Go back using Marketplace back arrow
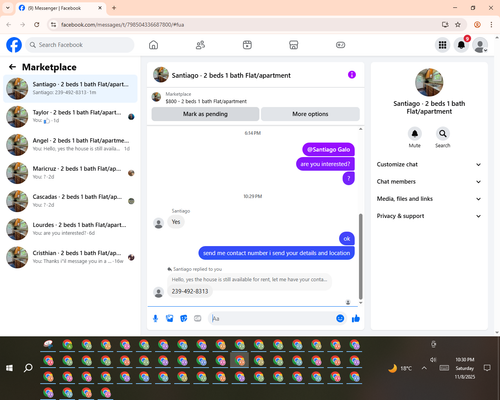This screenshot has height=400, width=500. coord(12,67)
